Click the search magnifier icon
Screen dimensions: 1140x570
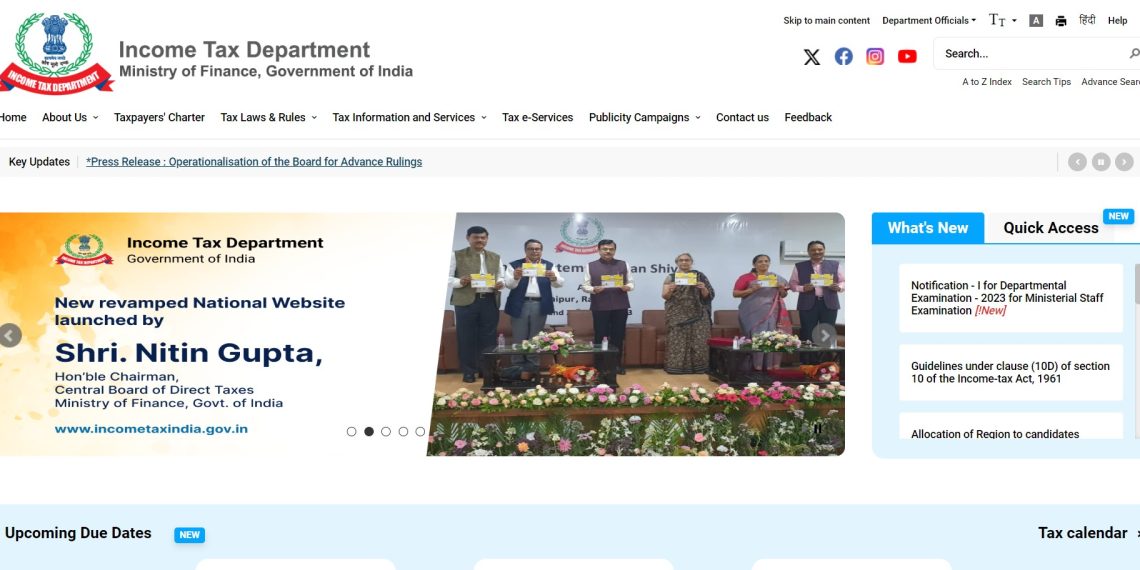coord(1133,53)
